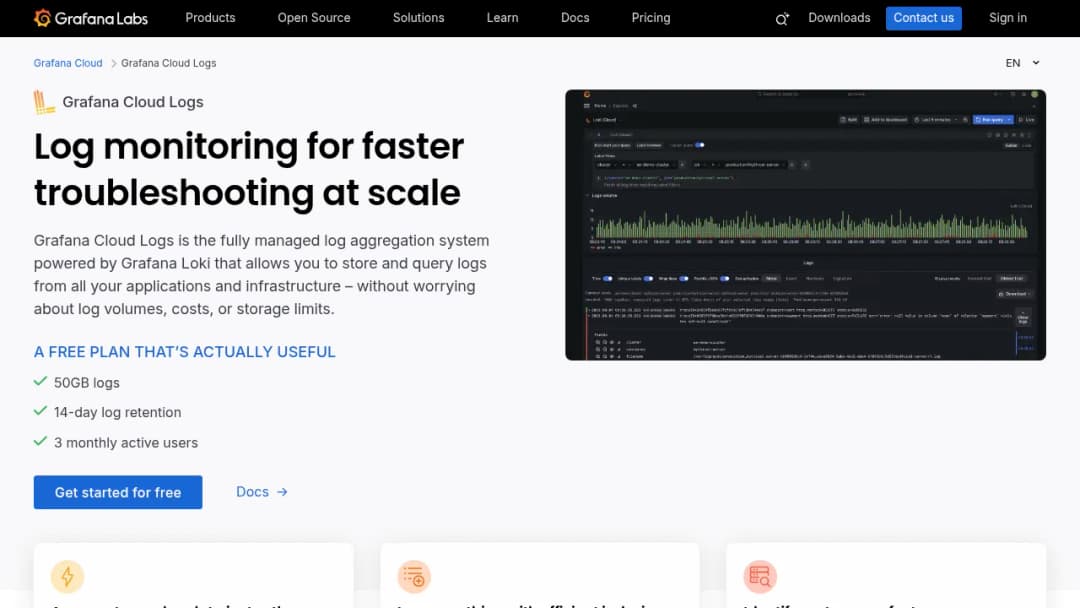
Task: Click the list-plus card icon
Action: click(414, 576)
